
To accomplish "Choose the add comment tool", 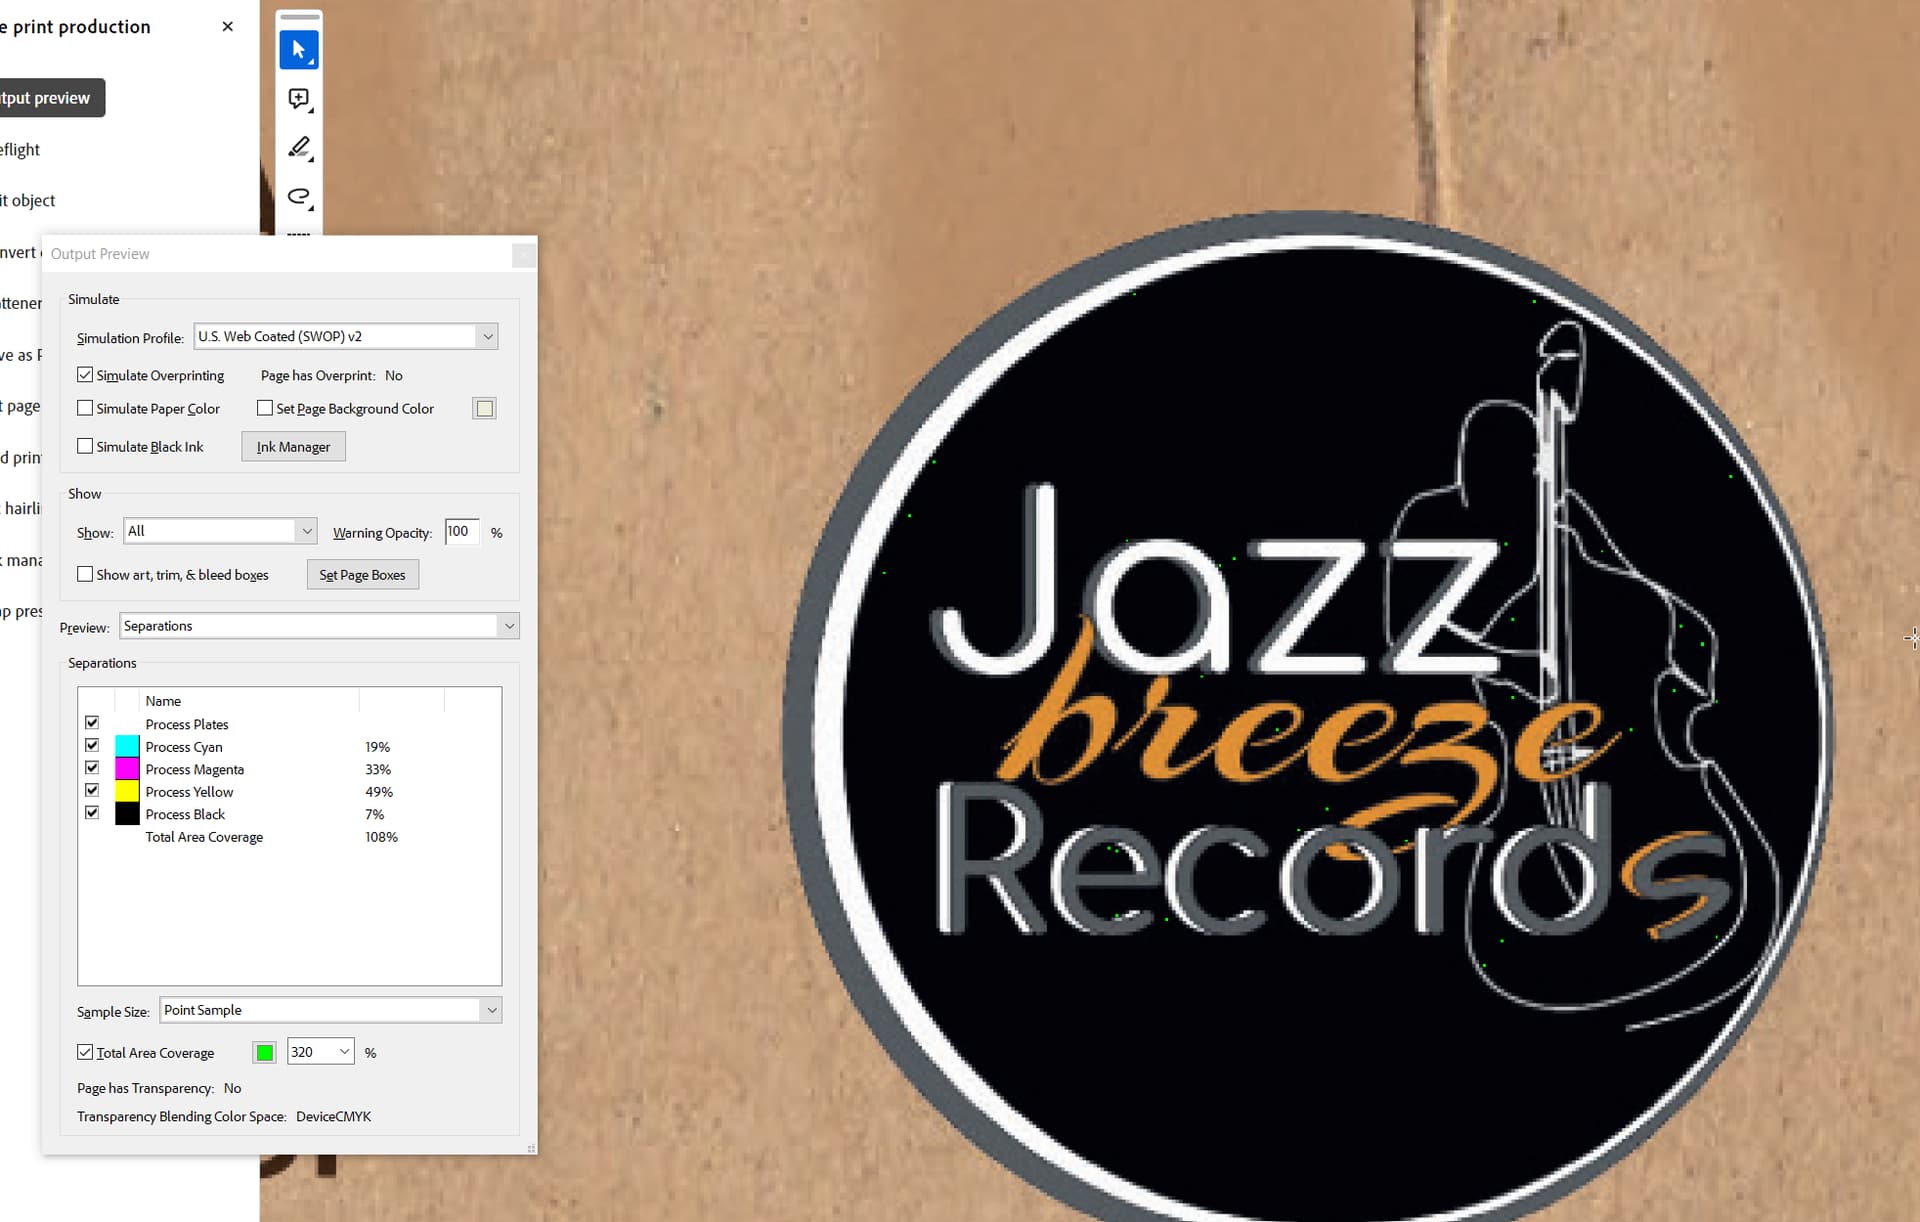I will (x=298, y=98).
